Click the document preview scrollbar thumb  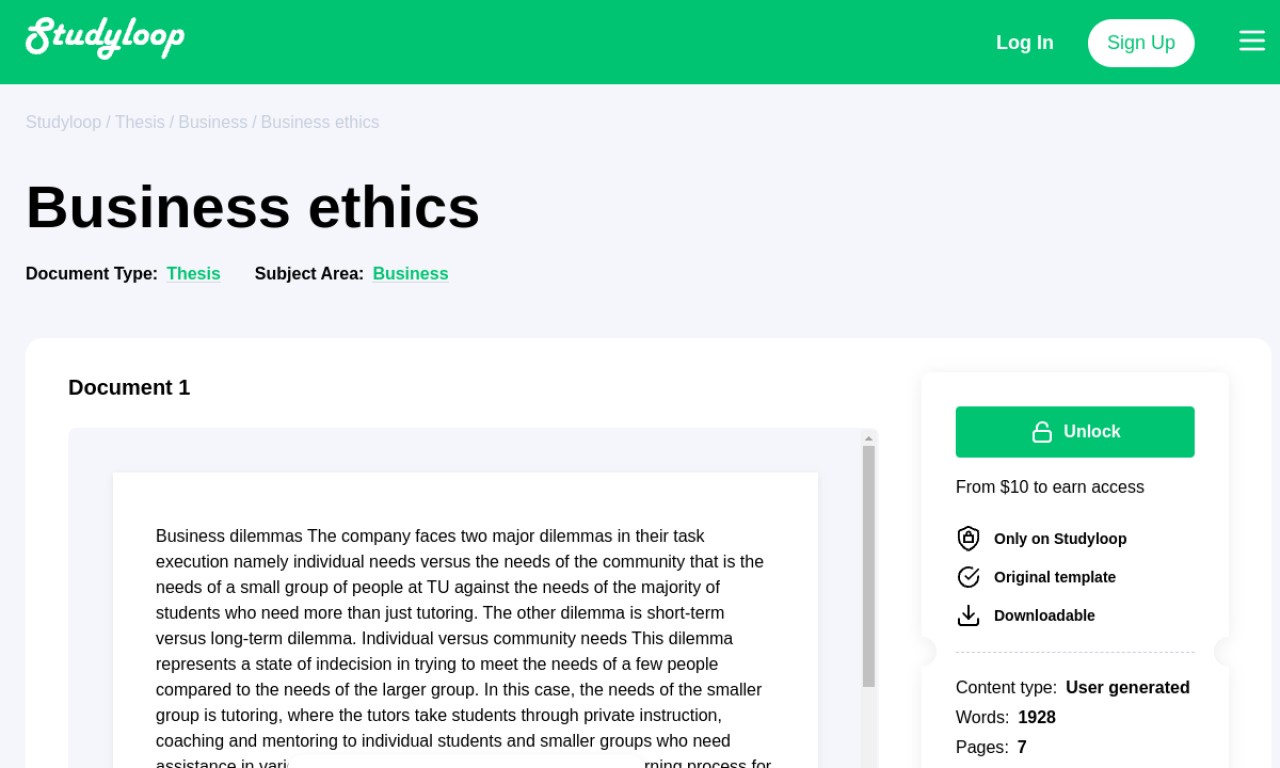(x=869, y=566)
